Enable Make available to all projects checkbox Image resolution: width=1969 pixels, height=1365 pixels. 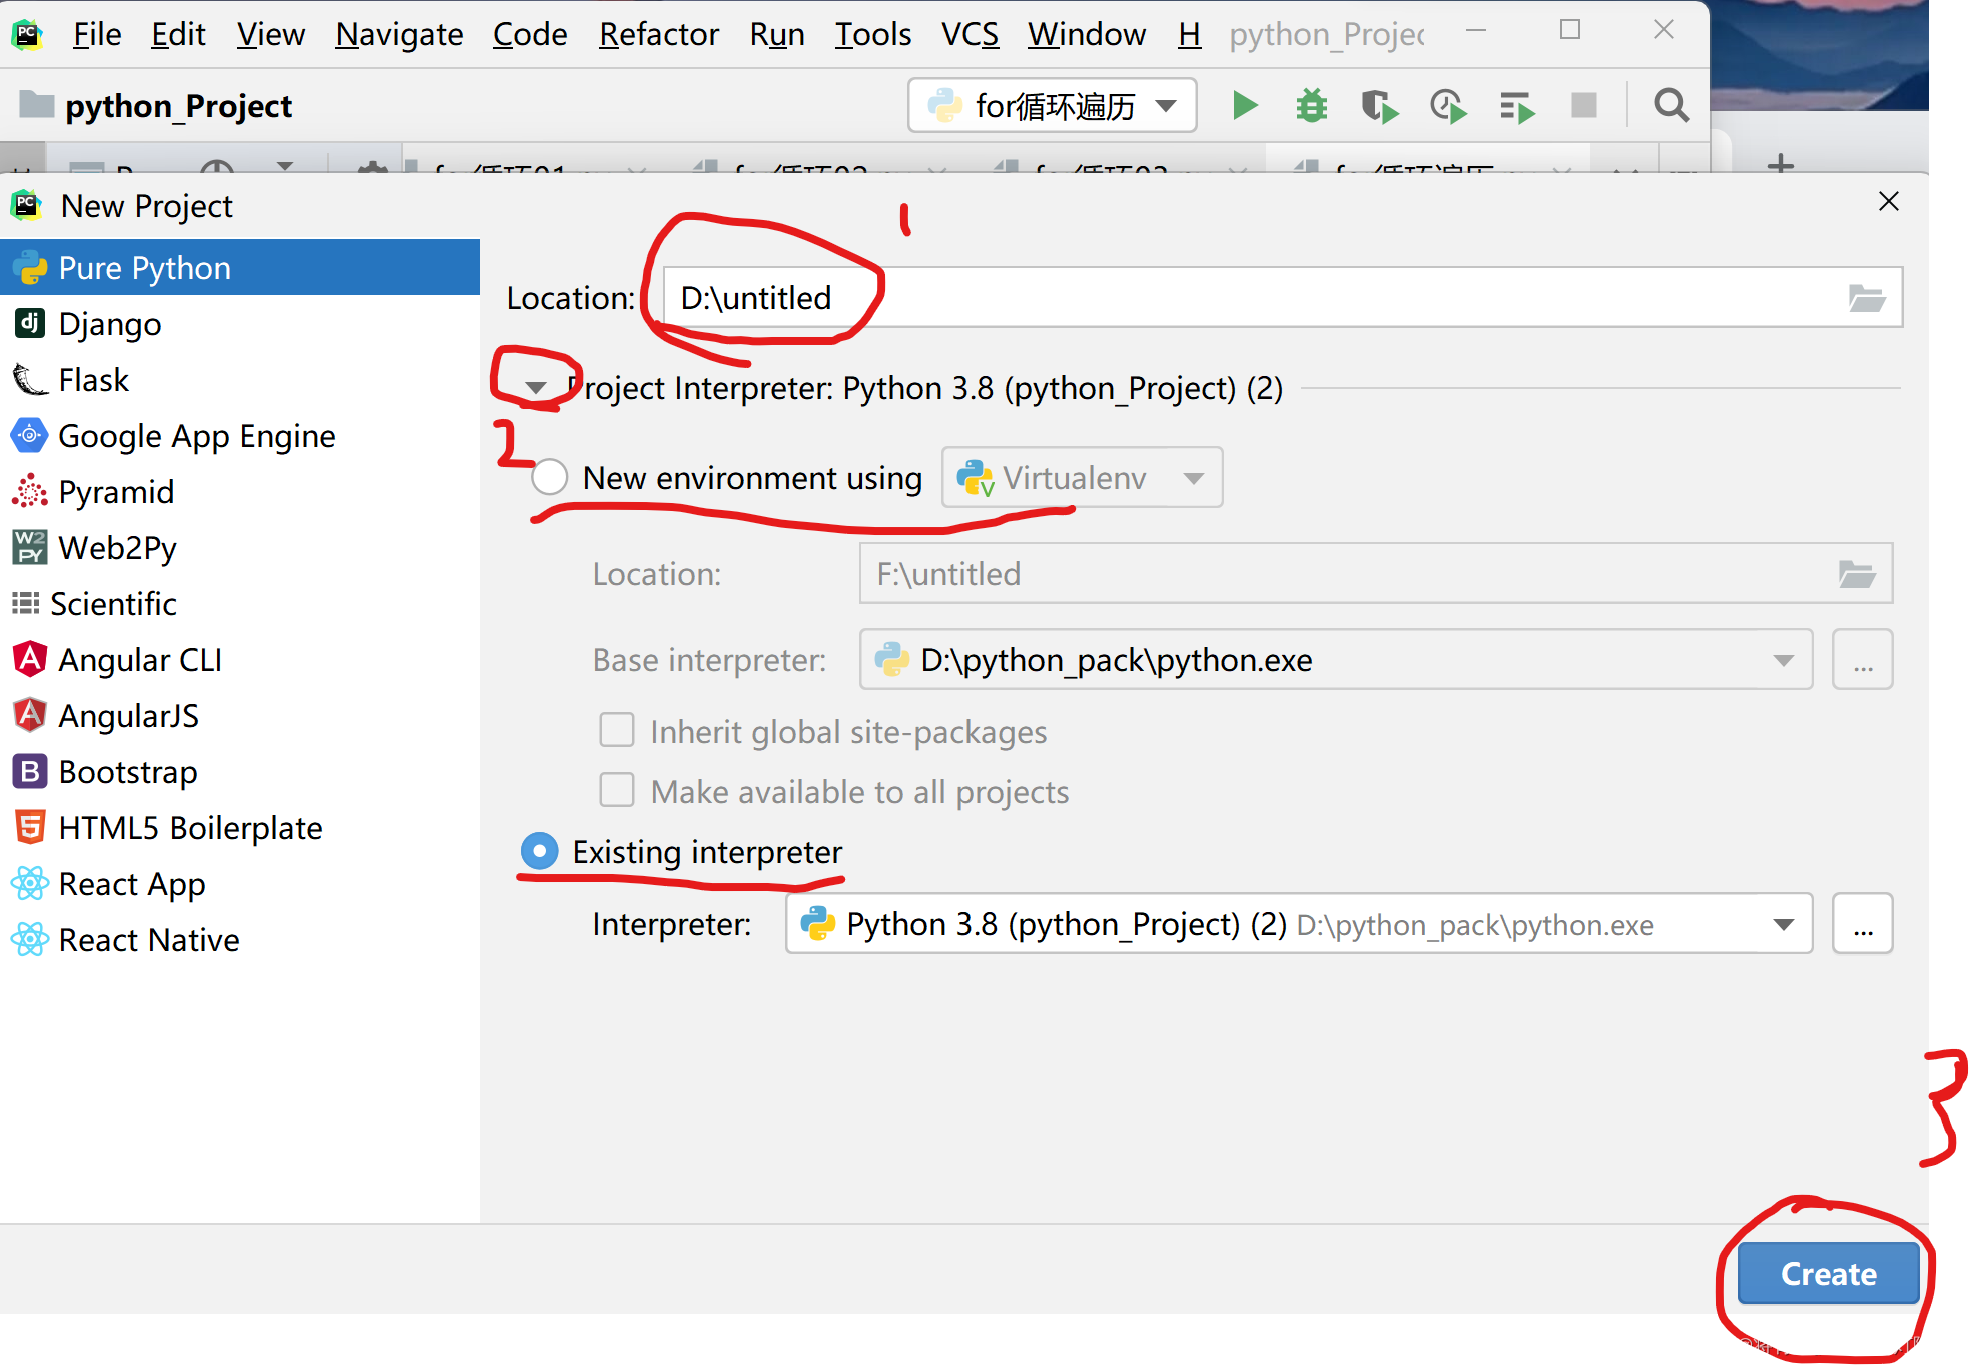[617, 790]
